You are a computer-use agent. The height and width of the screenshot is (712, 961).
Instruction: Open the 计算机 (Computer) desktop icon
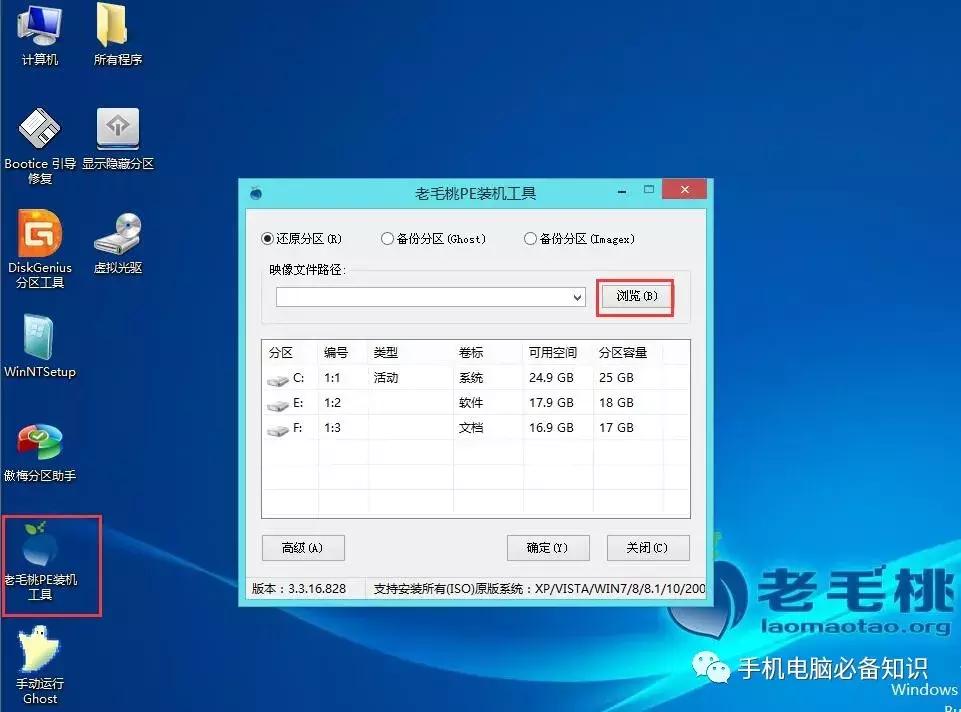point(39,35)
